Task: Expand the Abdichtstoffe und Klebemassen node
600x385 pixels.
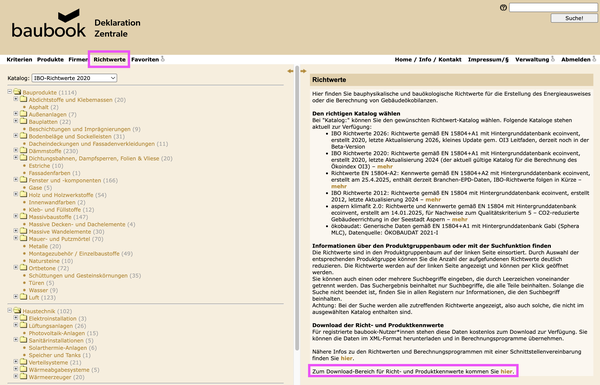Action: [x=16, y=99]
